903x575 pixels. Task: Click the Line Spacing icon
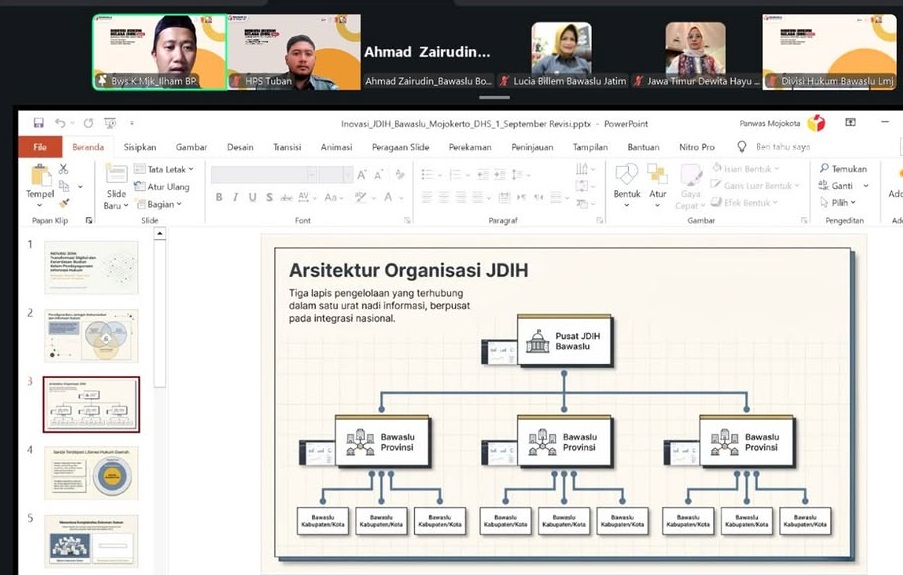tap(520, 175)
